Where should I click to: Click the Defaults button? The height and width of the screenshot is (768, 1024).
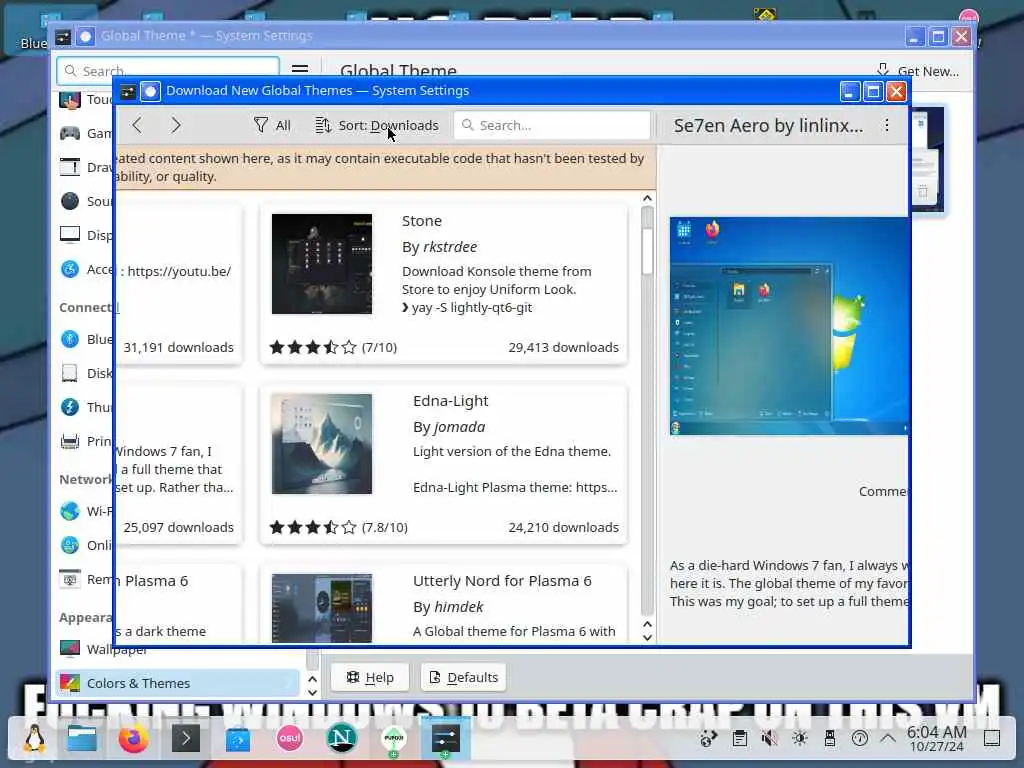(464, 677)
